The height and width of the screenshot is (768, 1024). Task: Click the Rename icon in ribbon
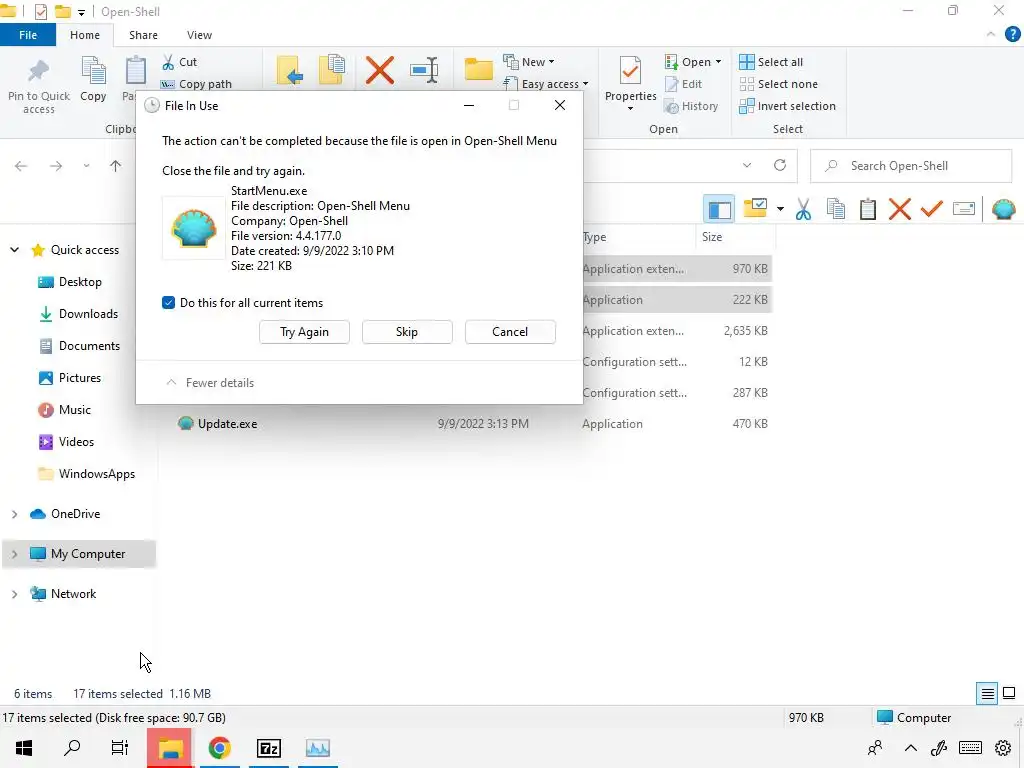click(424, 71)
